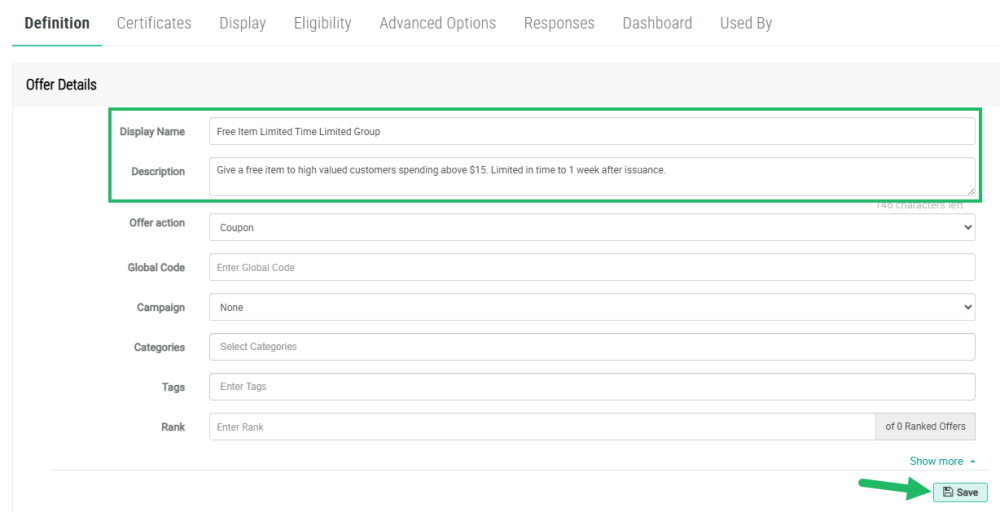View the Dashboard tab
Screen dimensions: 1000x512
[657, 23]
